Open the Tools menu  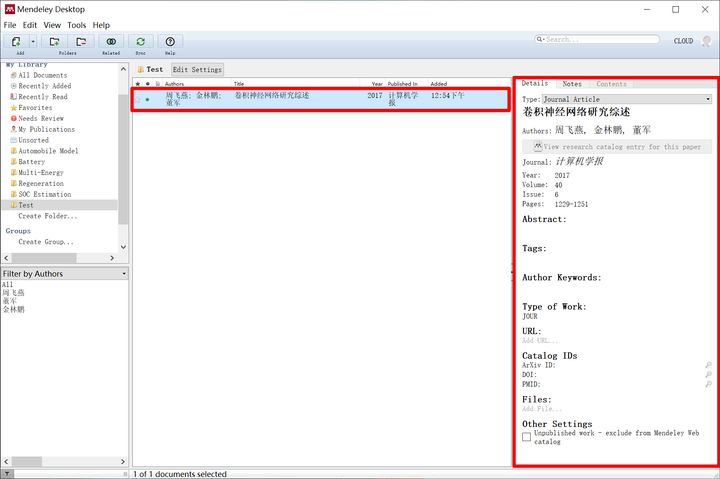click(76, 25)
